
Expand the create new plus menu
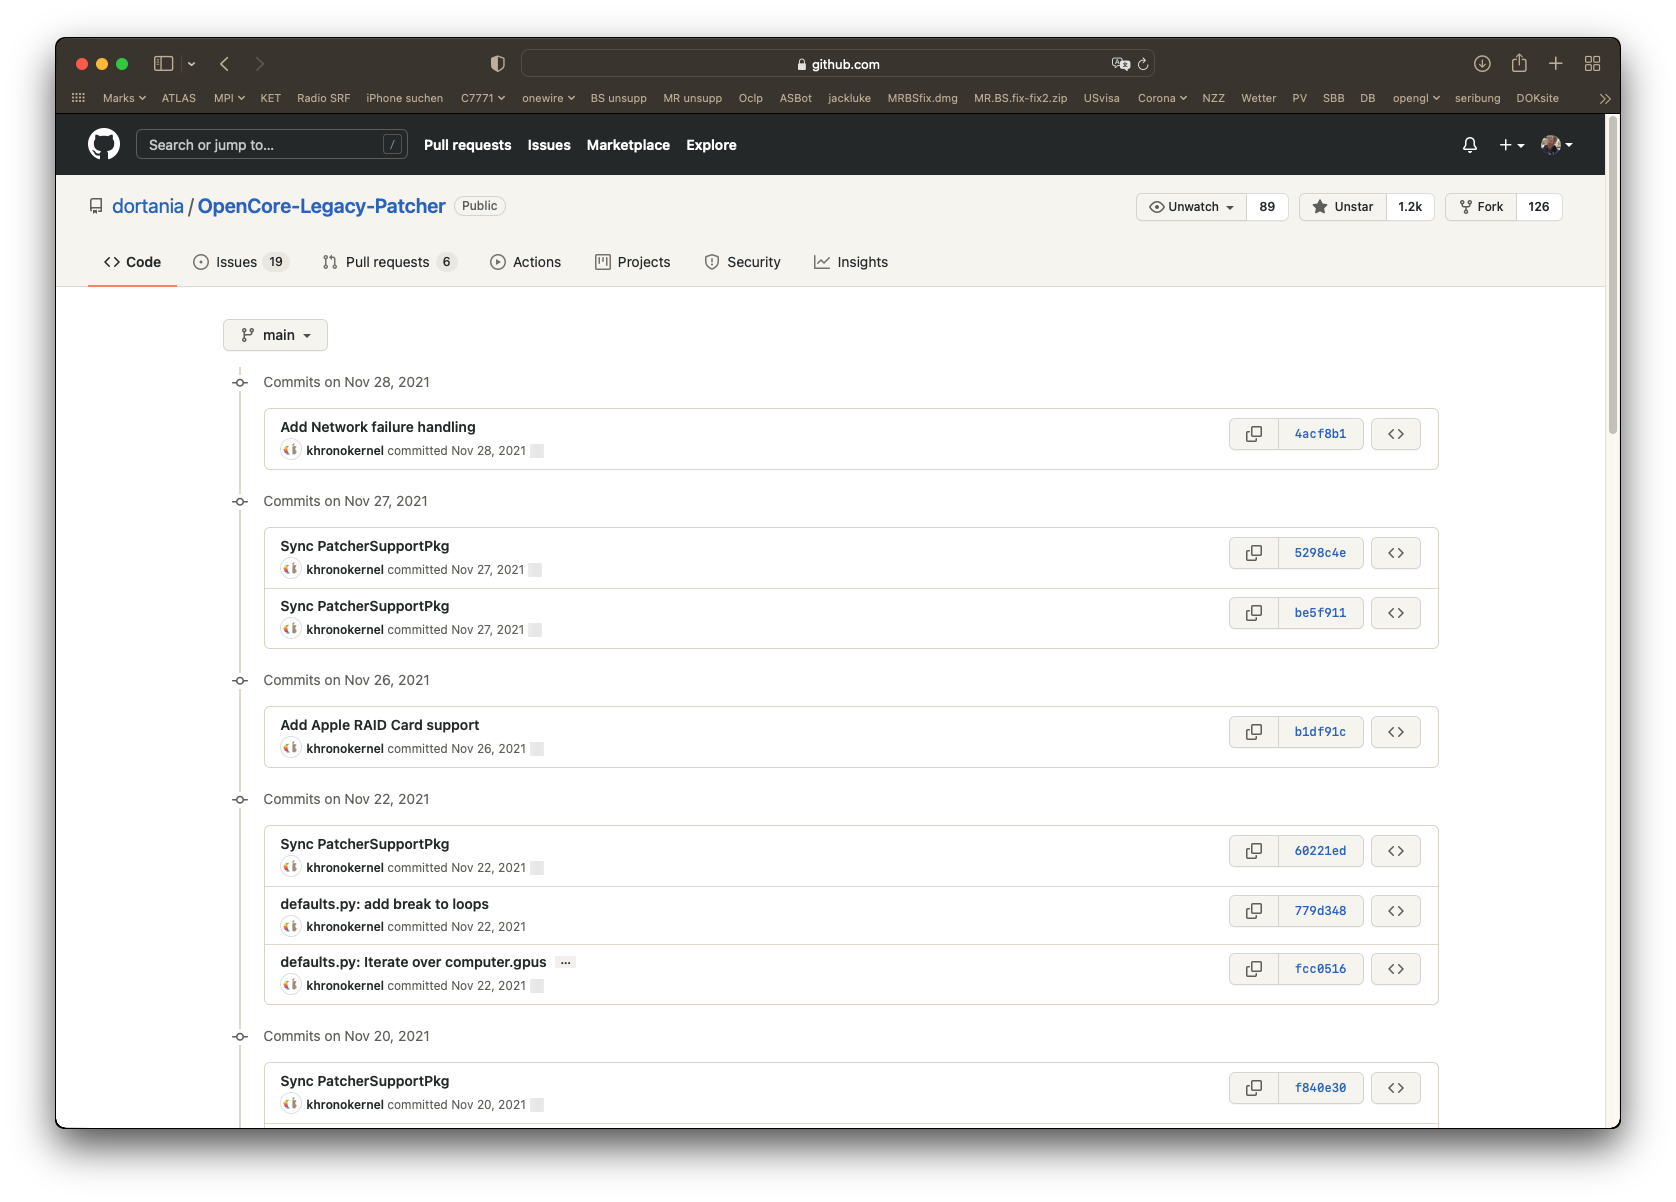pos(1512,145)
